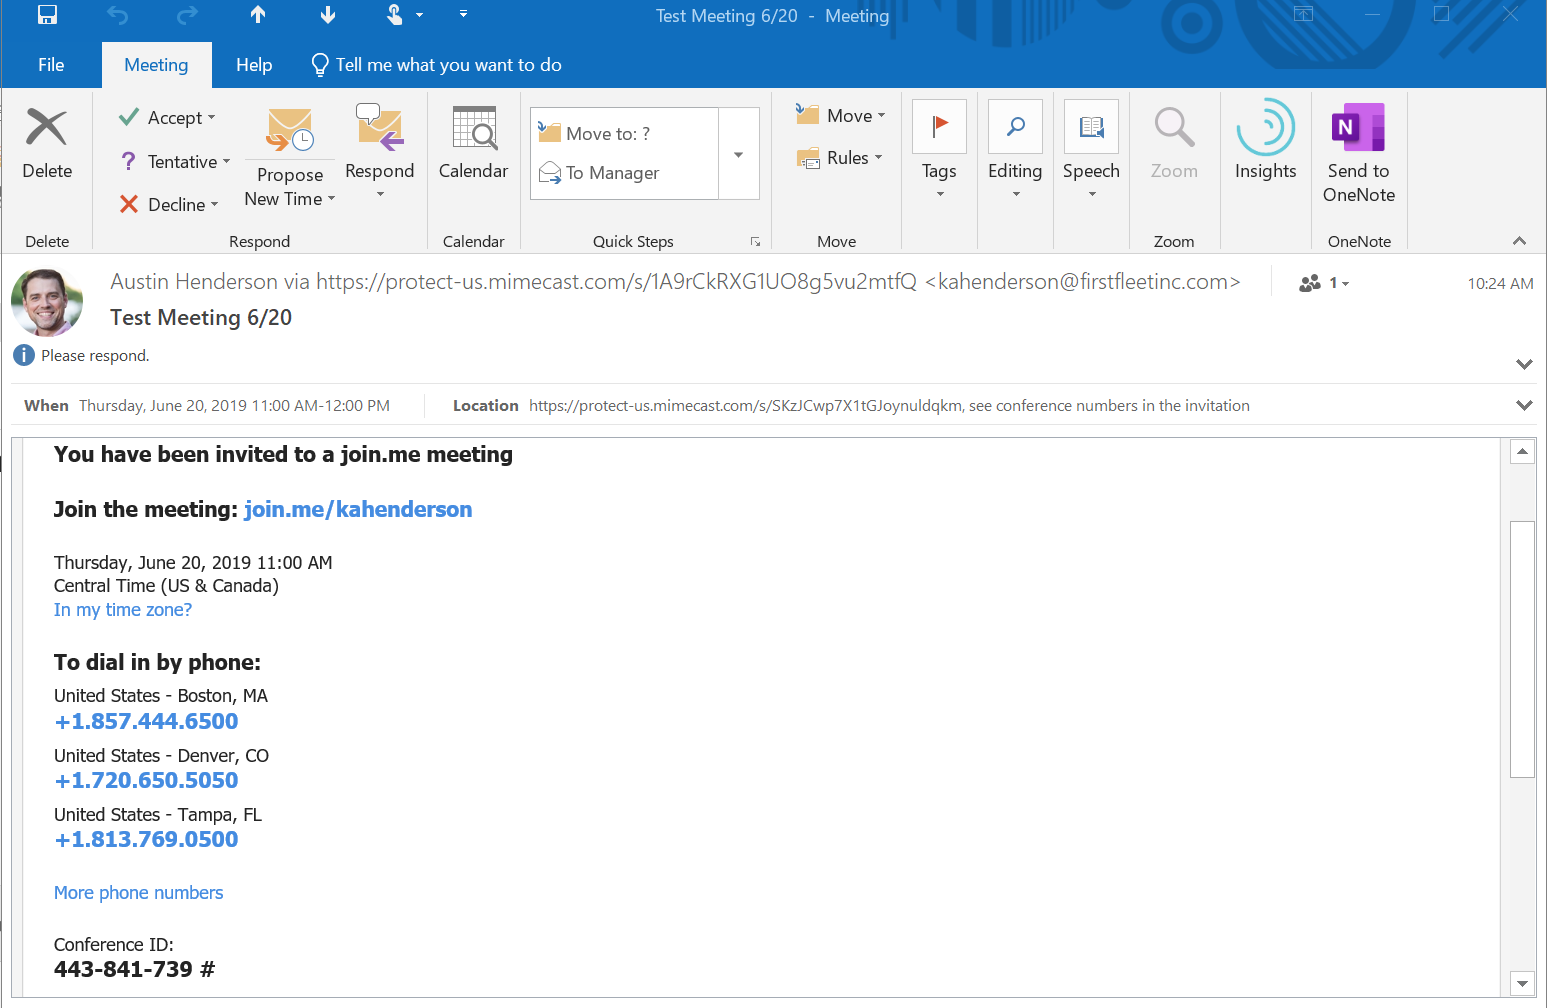Send the meeting to OneNote
1547x1008 pixels.
pos(1359,151)
